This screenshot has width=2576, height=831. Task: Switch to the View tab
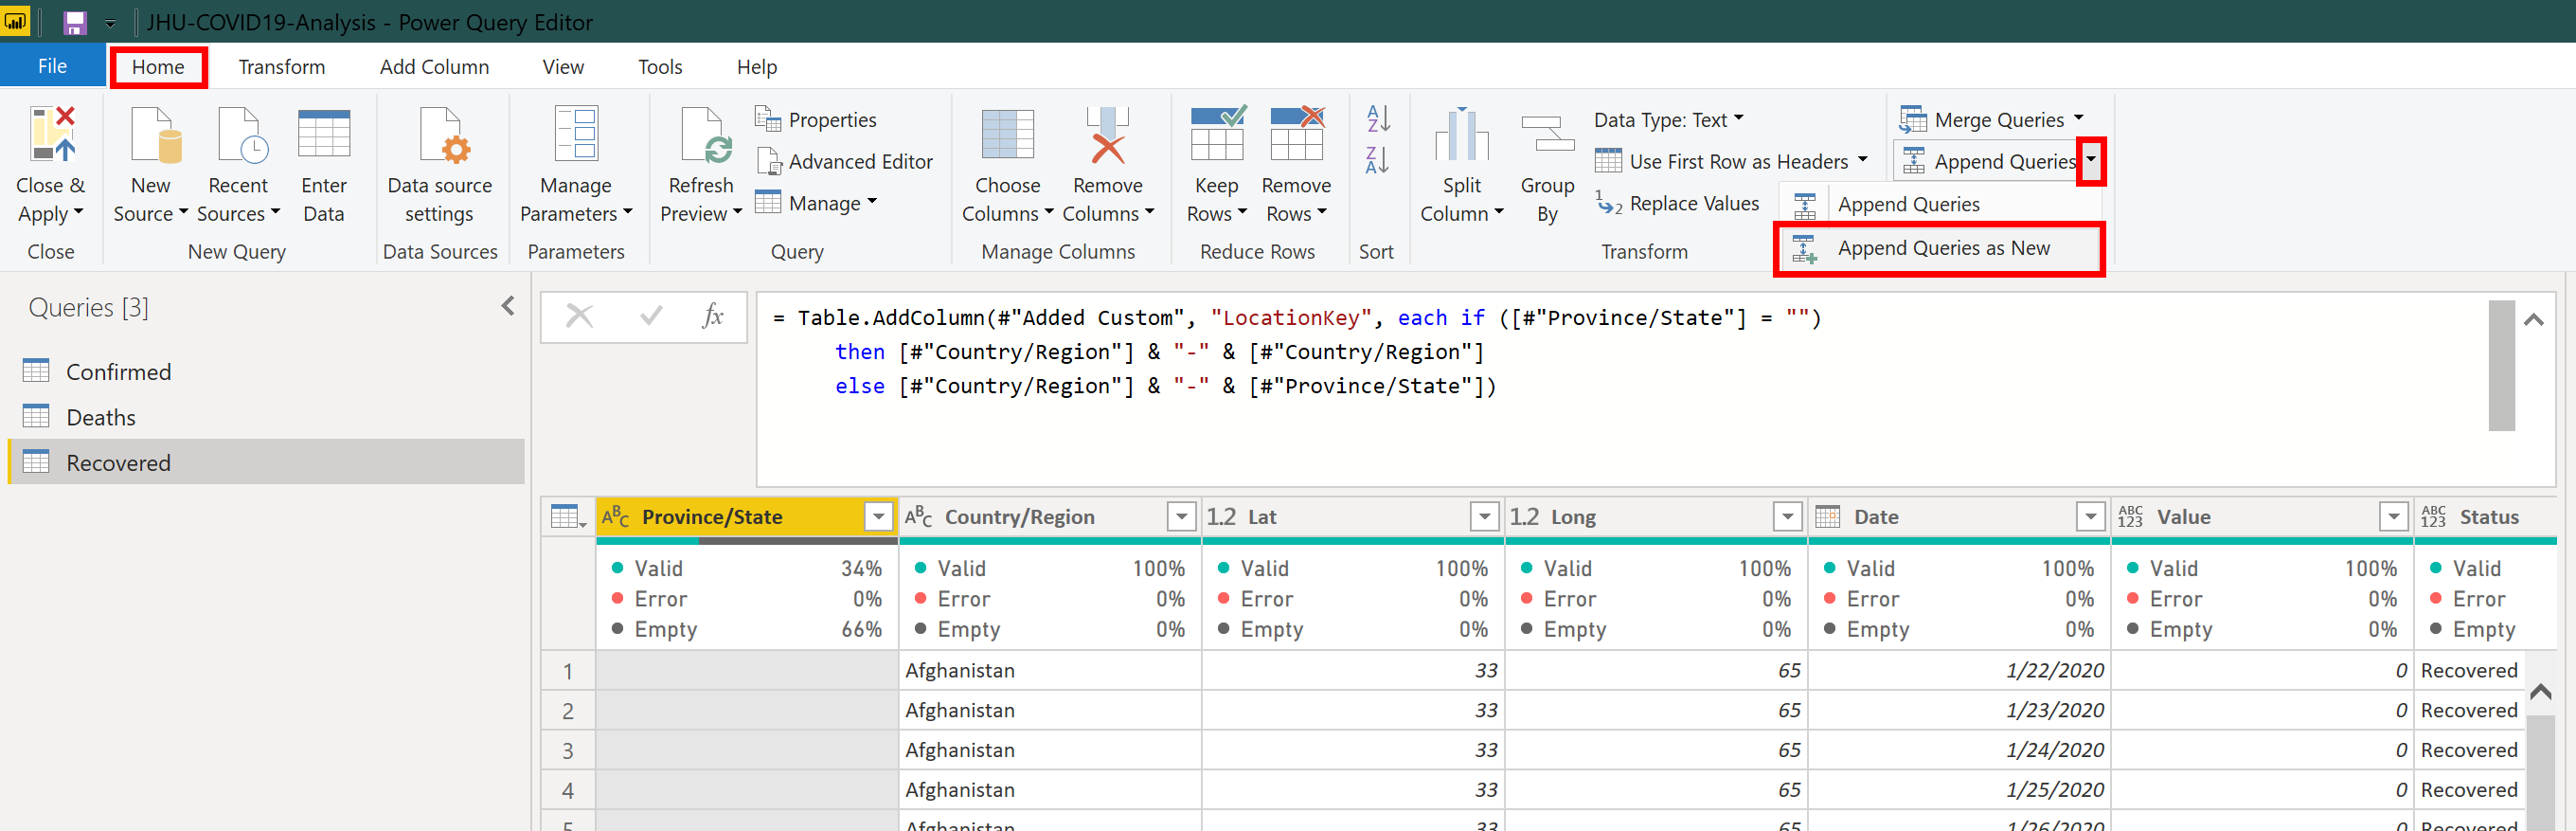click(x=563, y=67)
